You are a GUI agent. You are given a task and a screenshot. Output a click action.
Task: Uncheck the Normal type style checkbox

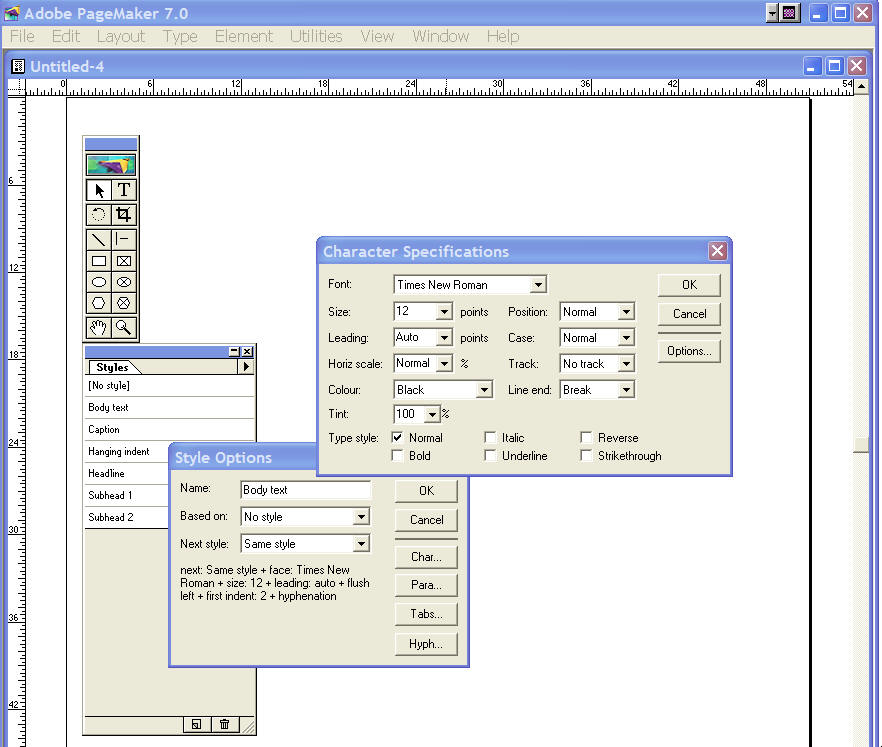[398, 438]
